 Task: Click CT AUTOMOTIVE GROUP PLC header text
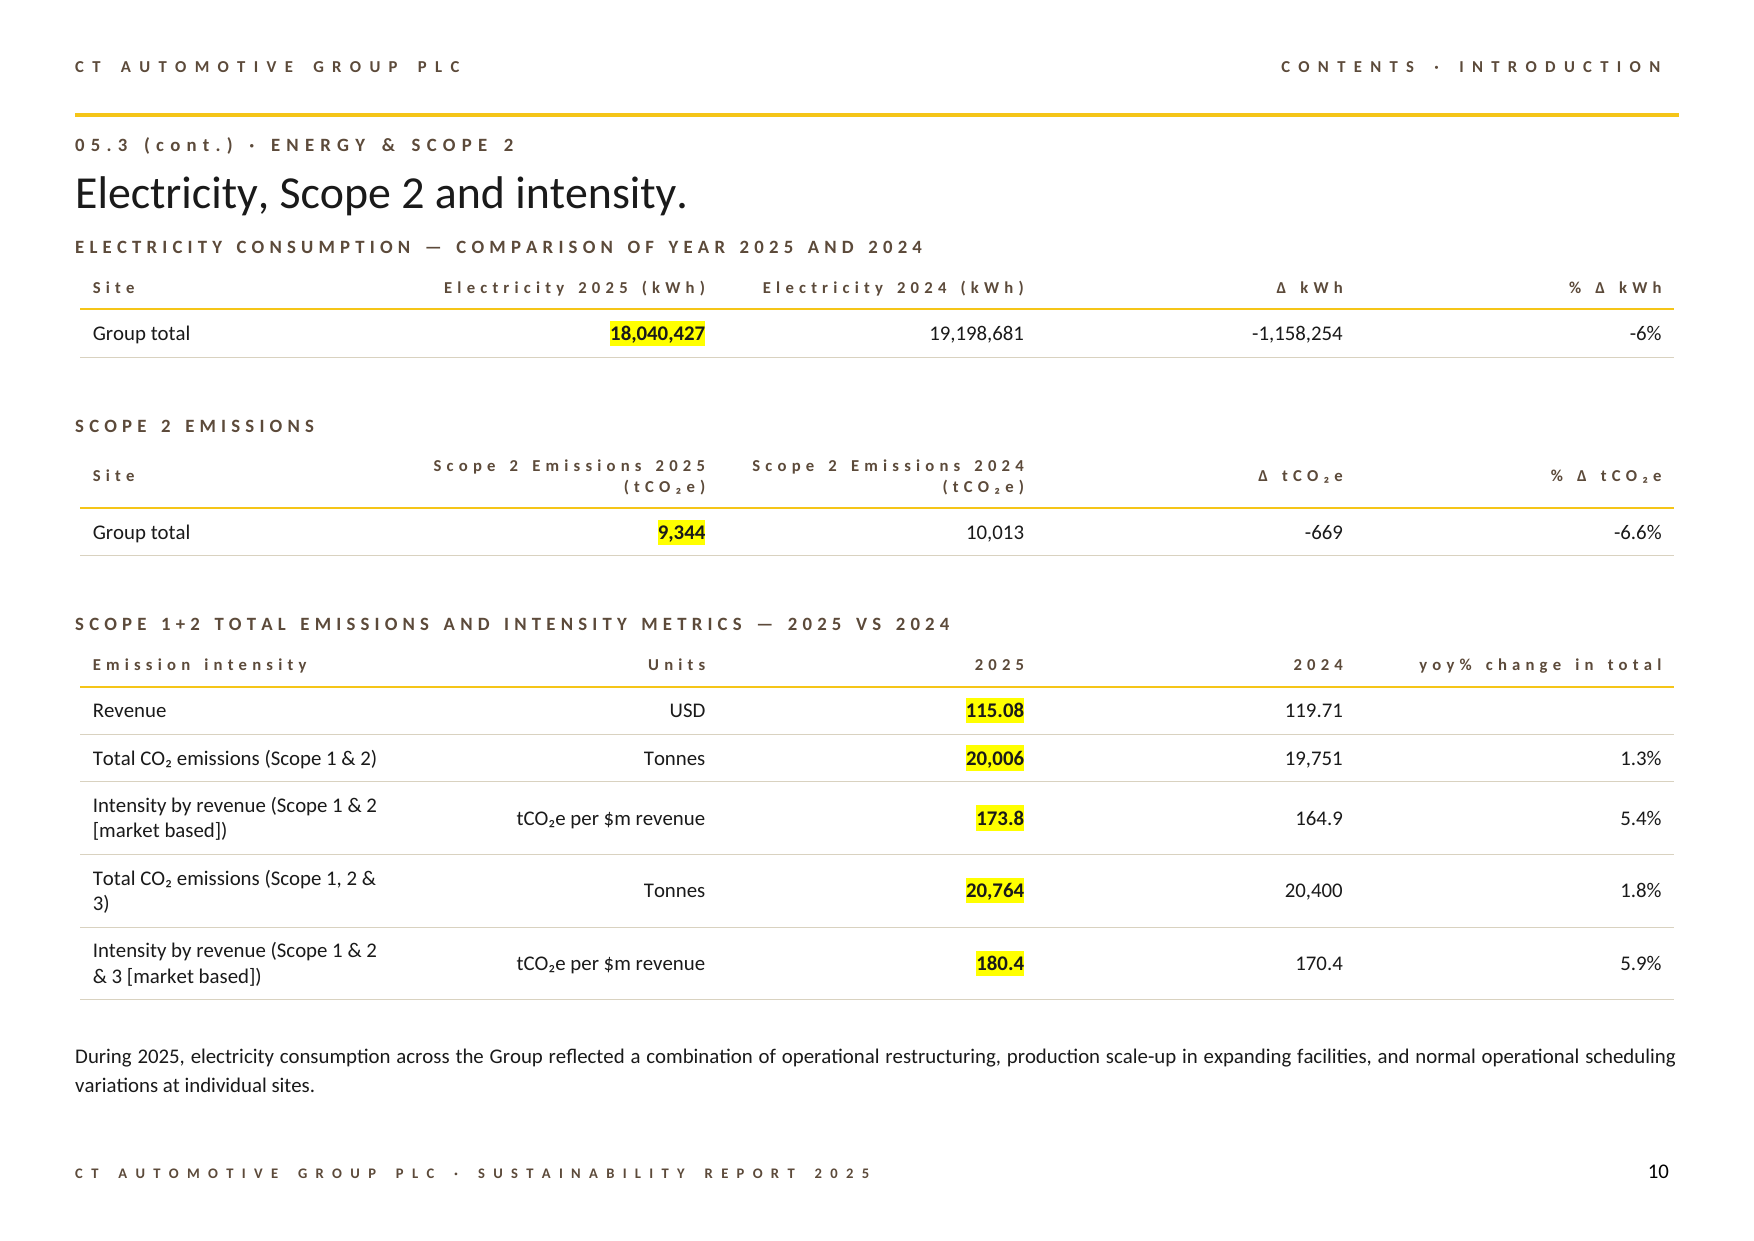[x=269, y=67]
